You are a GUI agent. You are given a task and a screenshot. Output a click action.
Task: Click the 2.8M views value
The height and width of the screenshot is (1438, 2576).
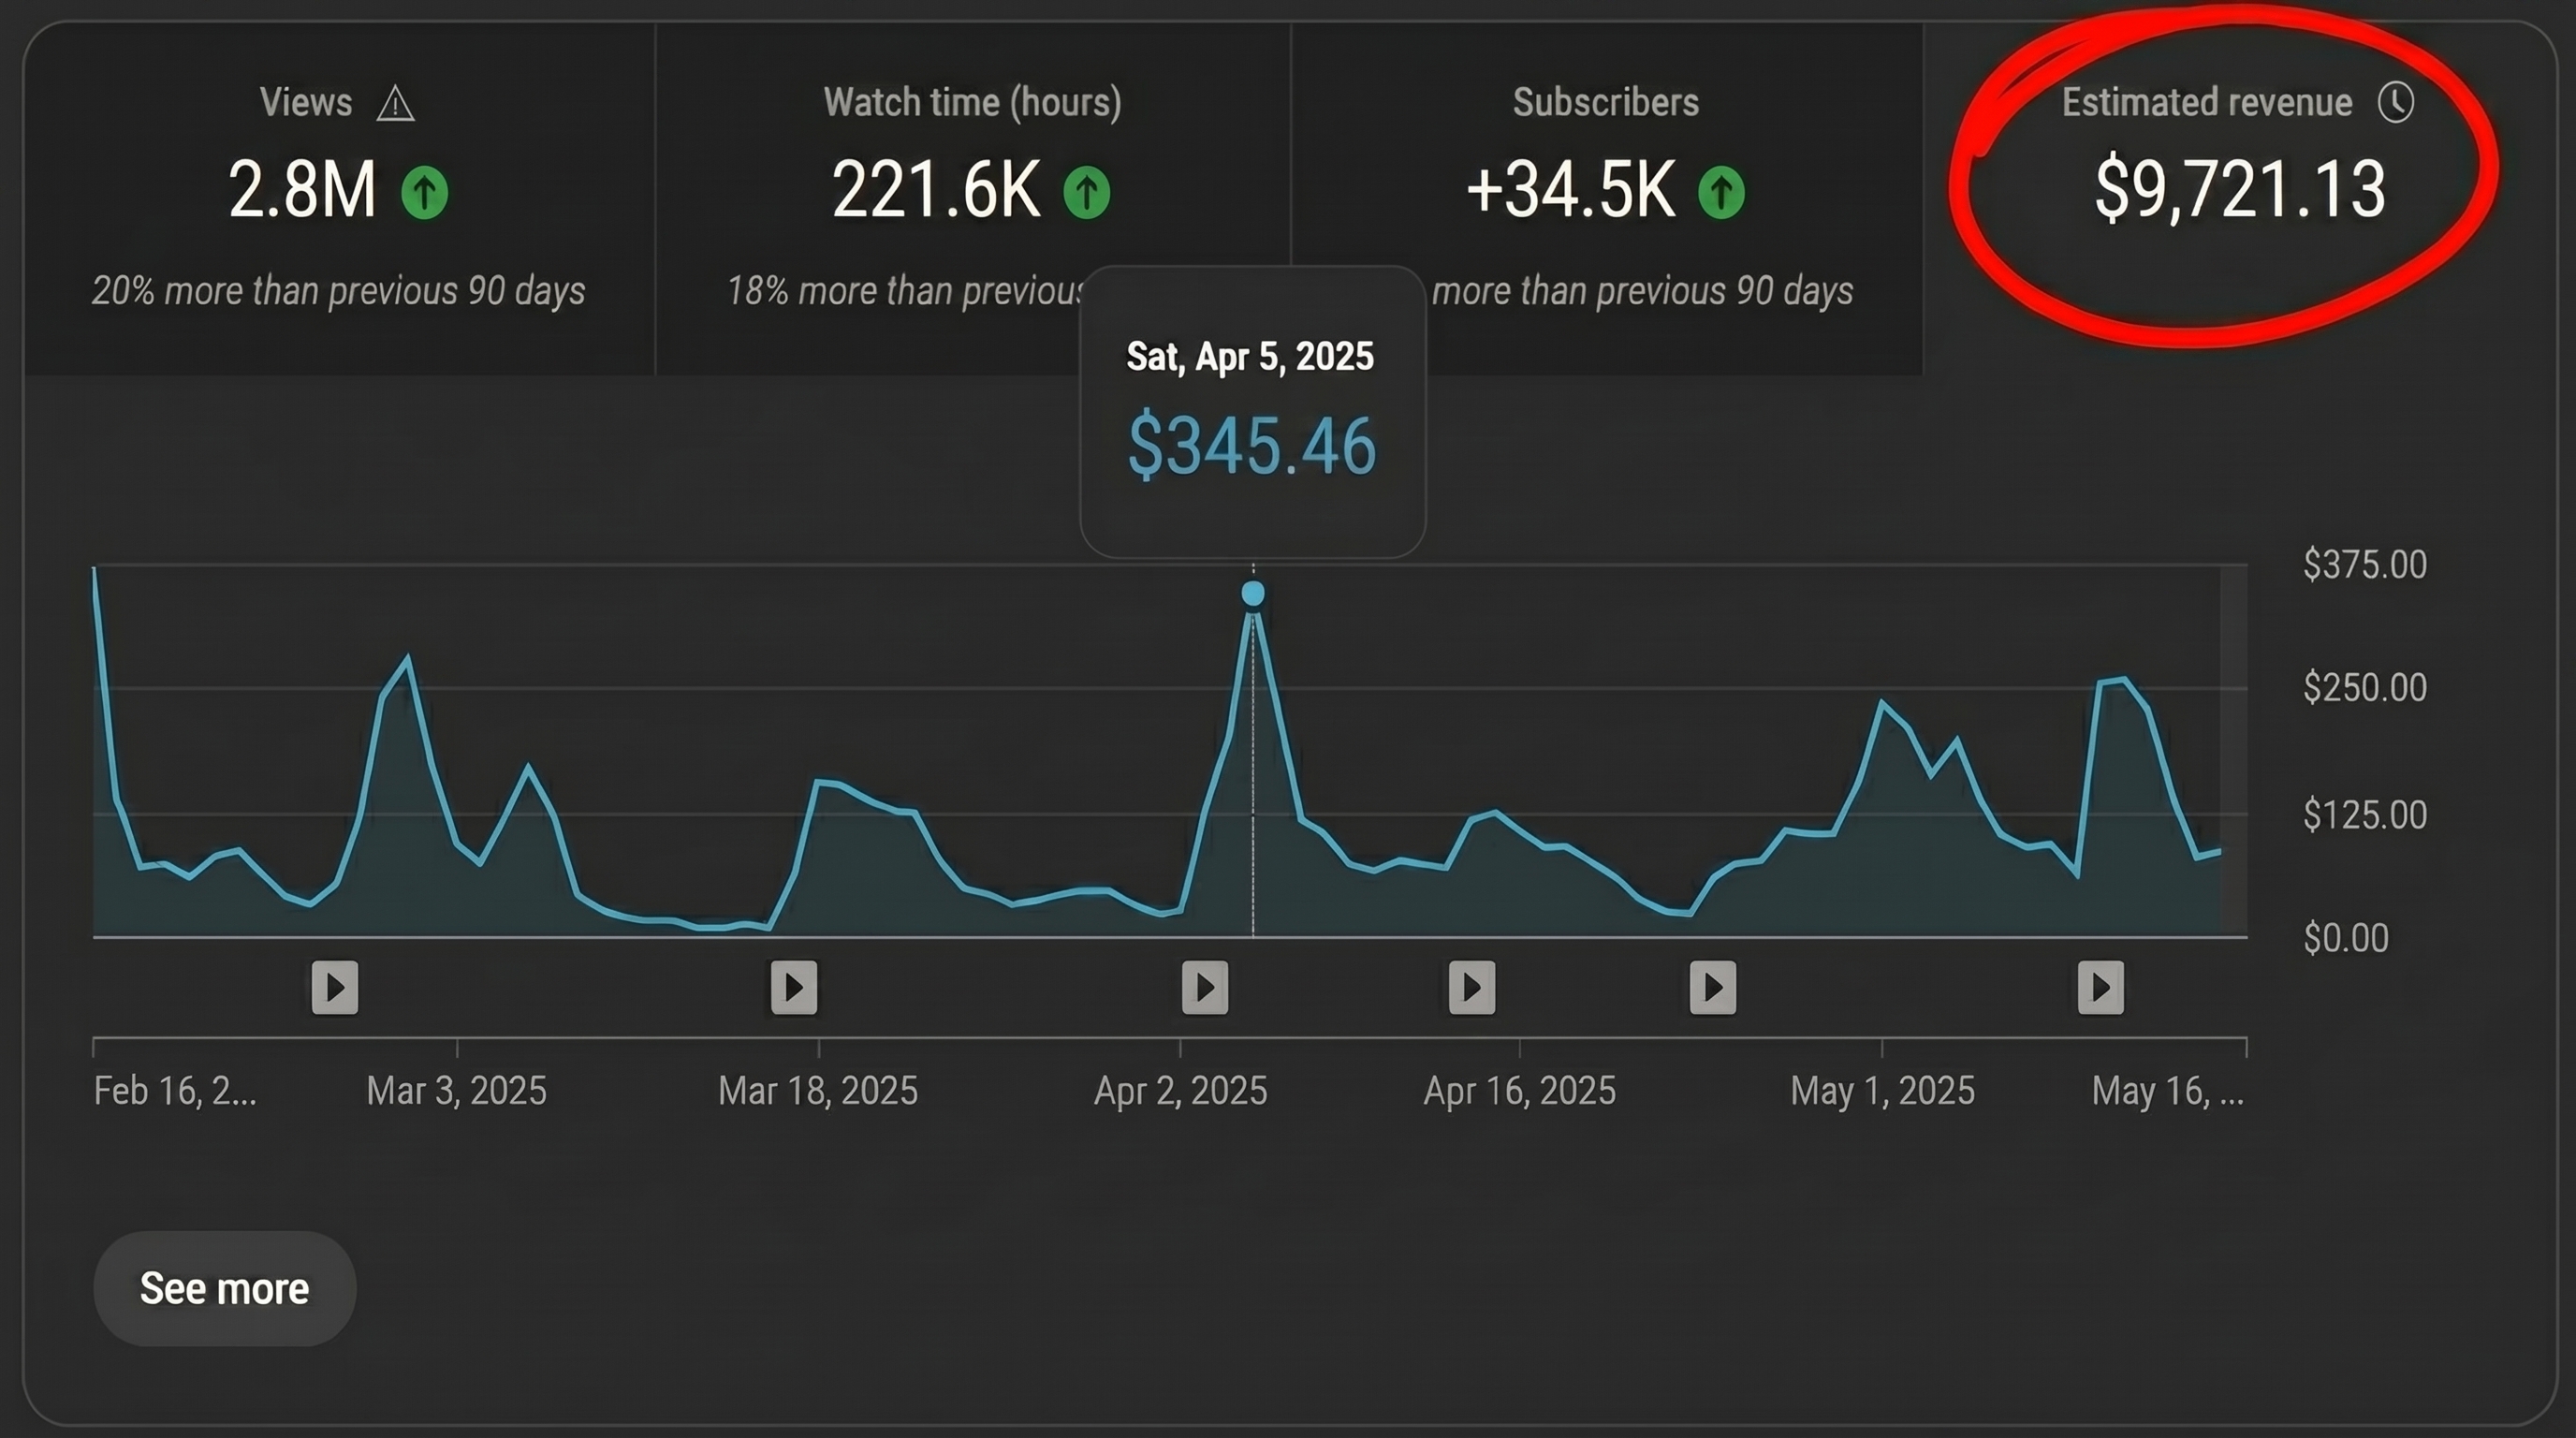click(x=302, y=189)
